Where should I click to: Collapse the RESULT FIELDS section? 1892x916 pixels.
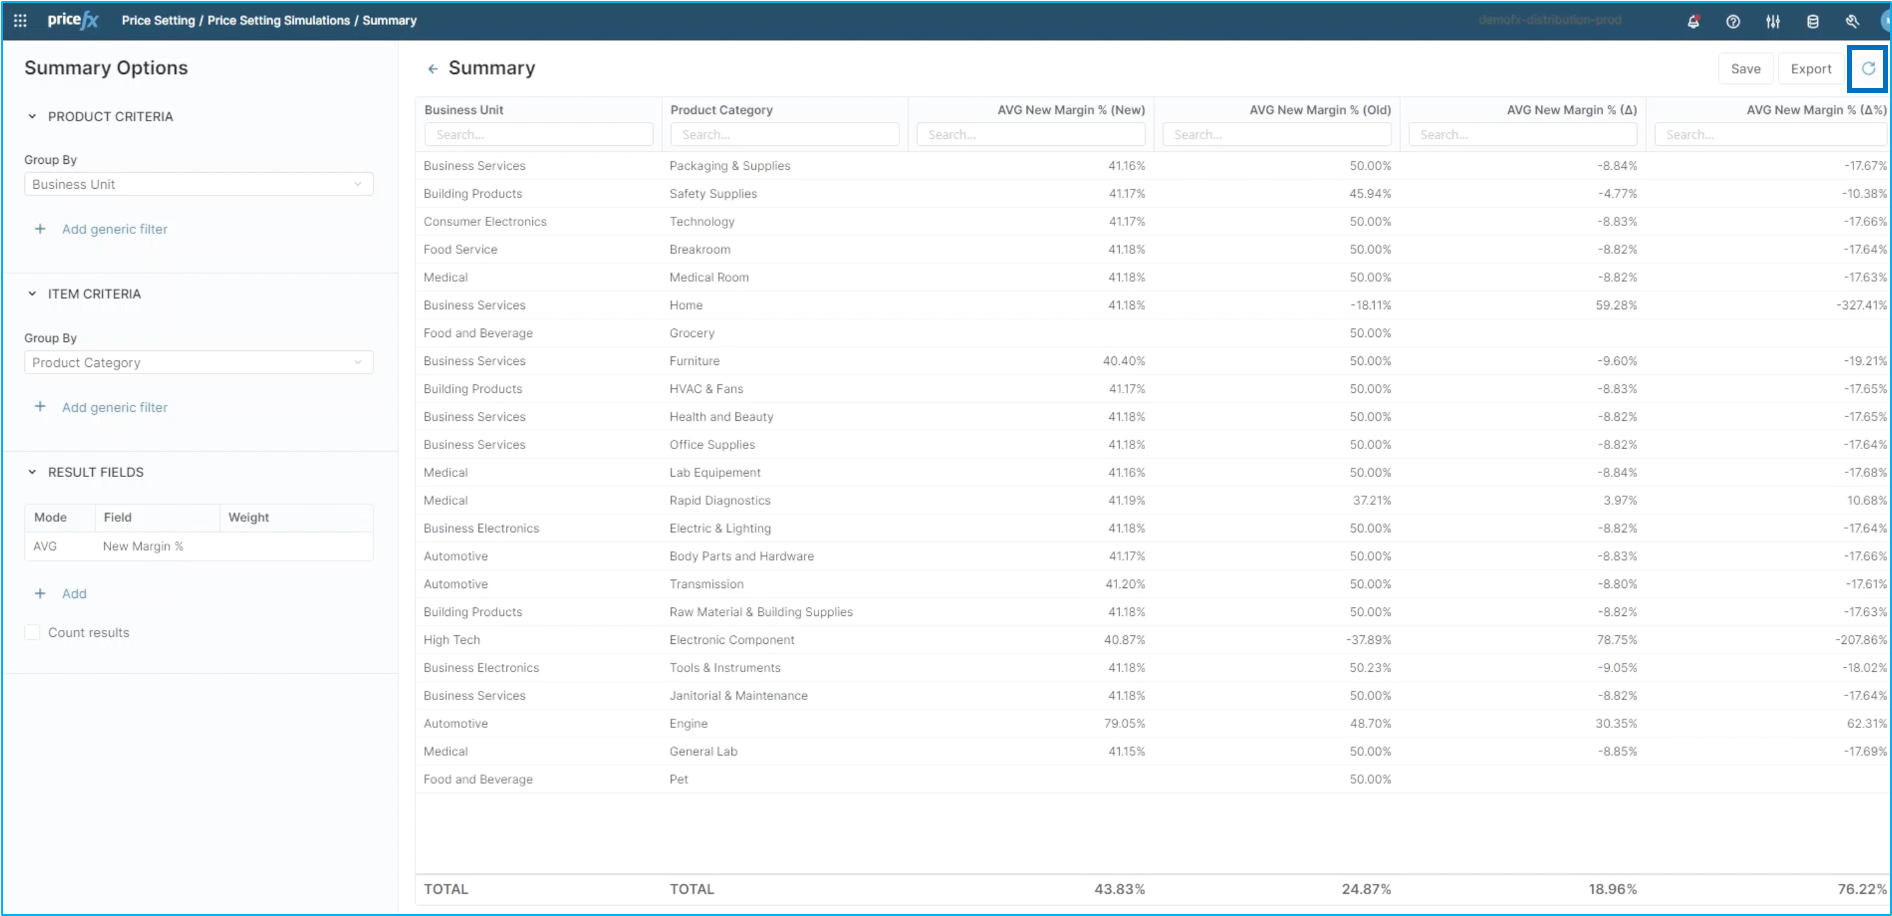click(x=32, y=472)
